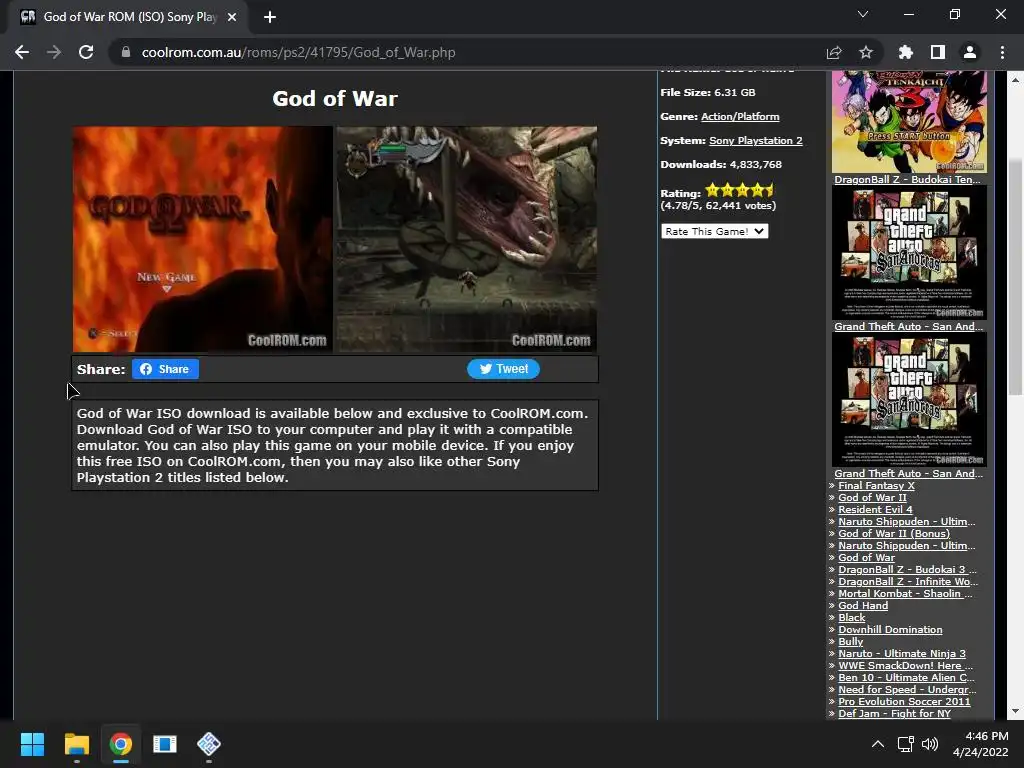
Task: Open Rate This Game dropdown
Action: click(x=714, y=231)
